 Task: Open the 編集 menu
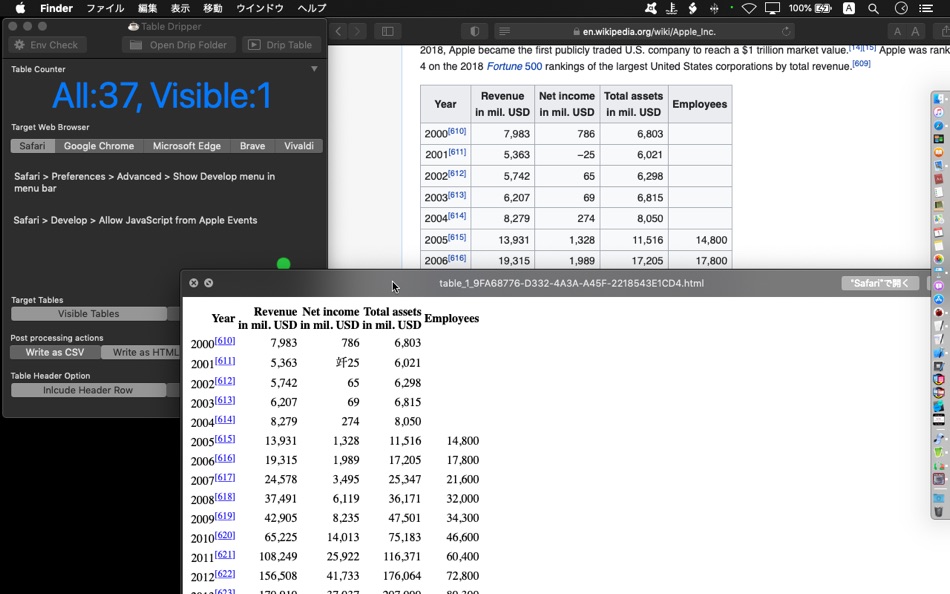[147, 8]
